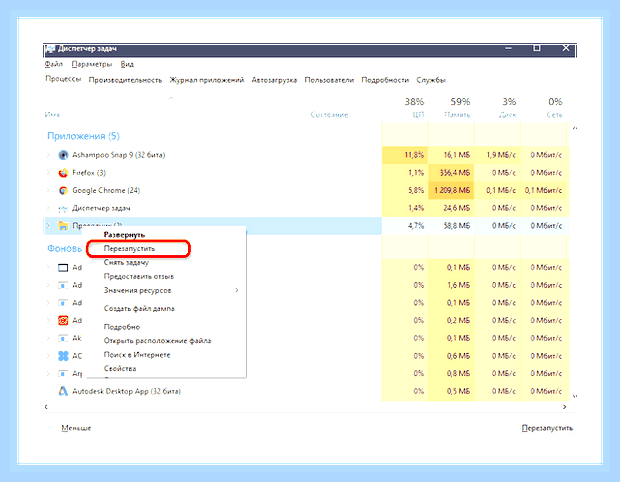This screenshot has height=482, width=620.
Task: Open the Автозагрузка tab
Action: point(274,80)
